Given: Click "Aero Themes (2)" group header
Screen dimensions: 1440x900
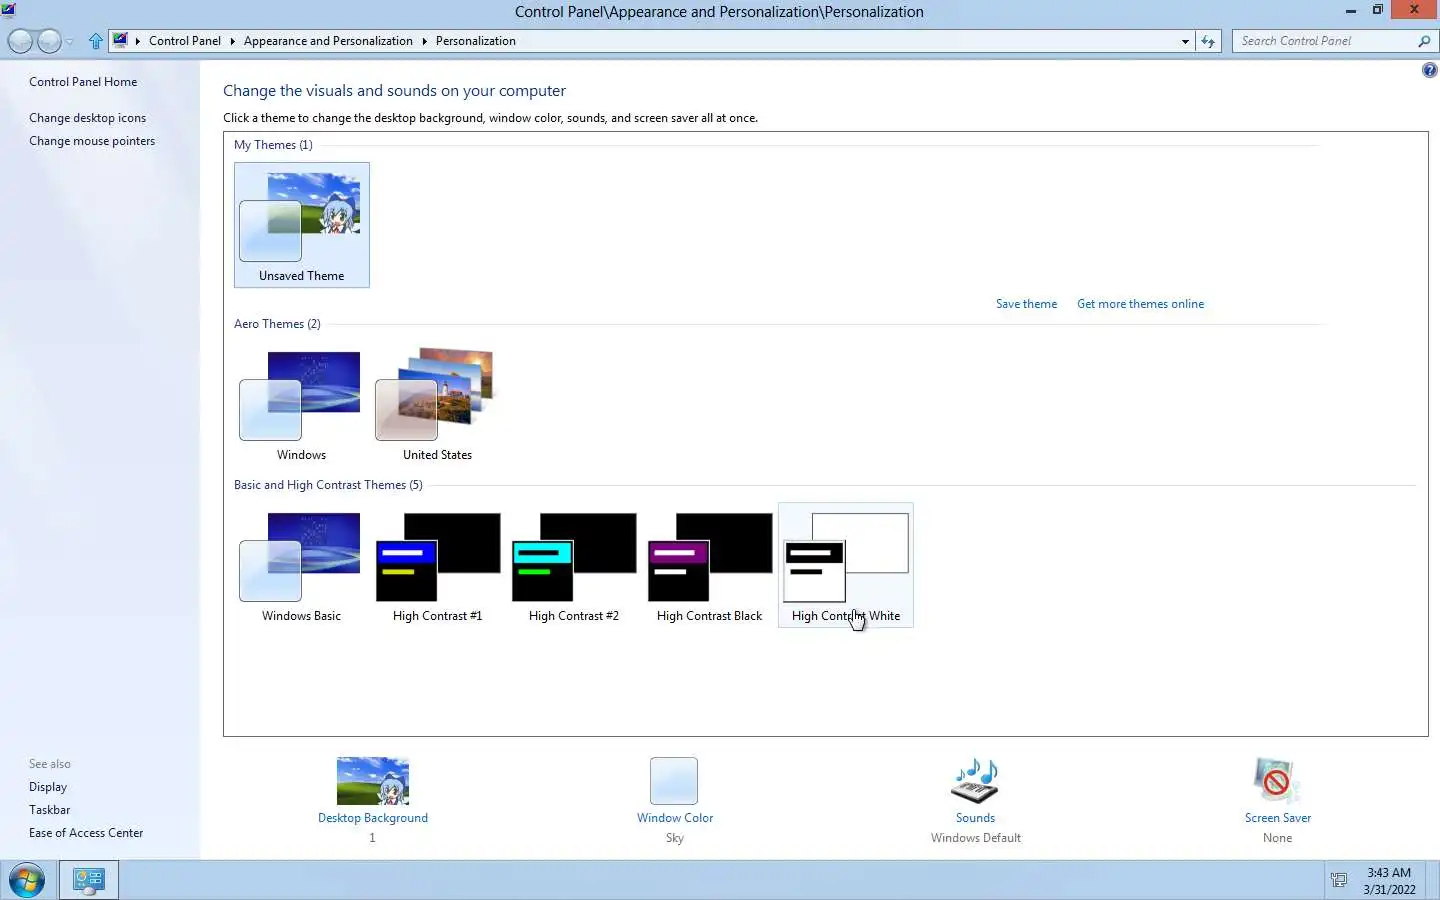Looking at the screenshot, I should pos(277,324).
